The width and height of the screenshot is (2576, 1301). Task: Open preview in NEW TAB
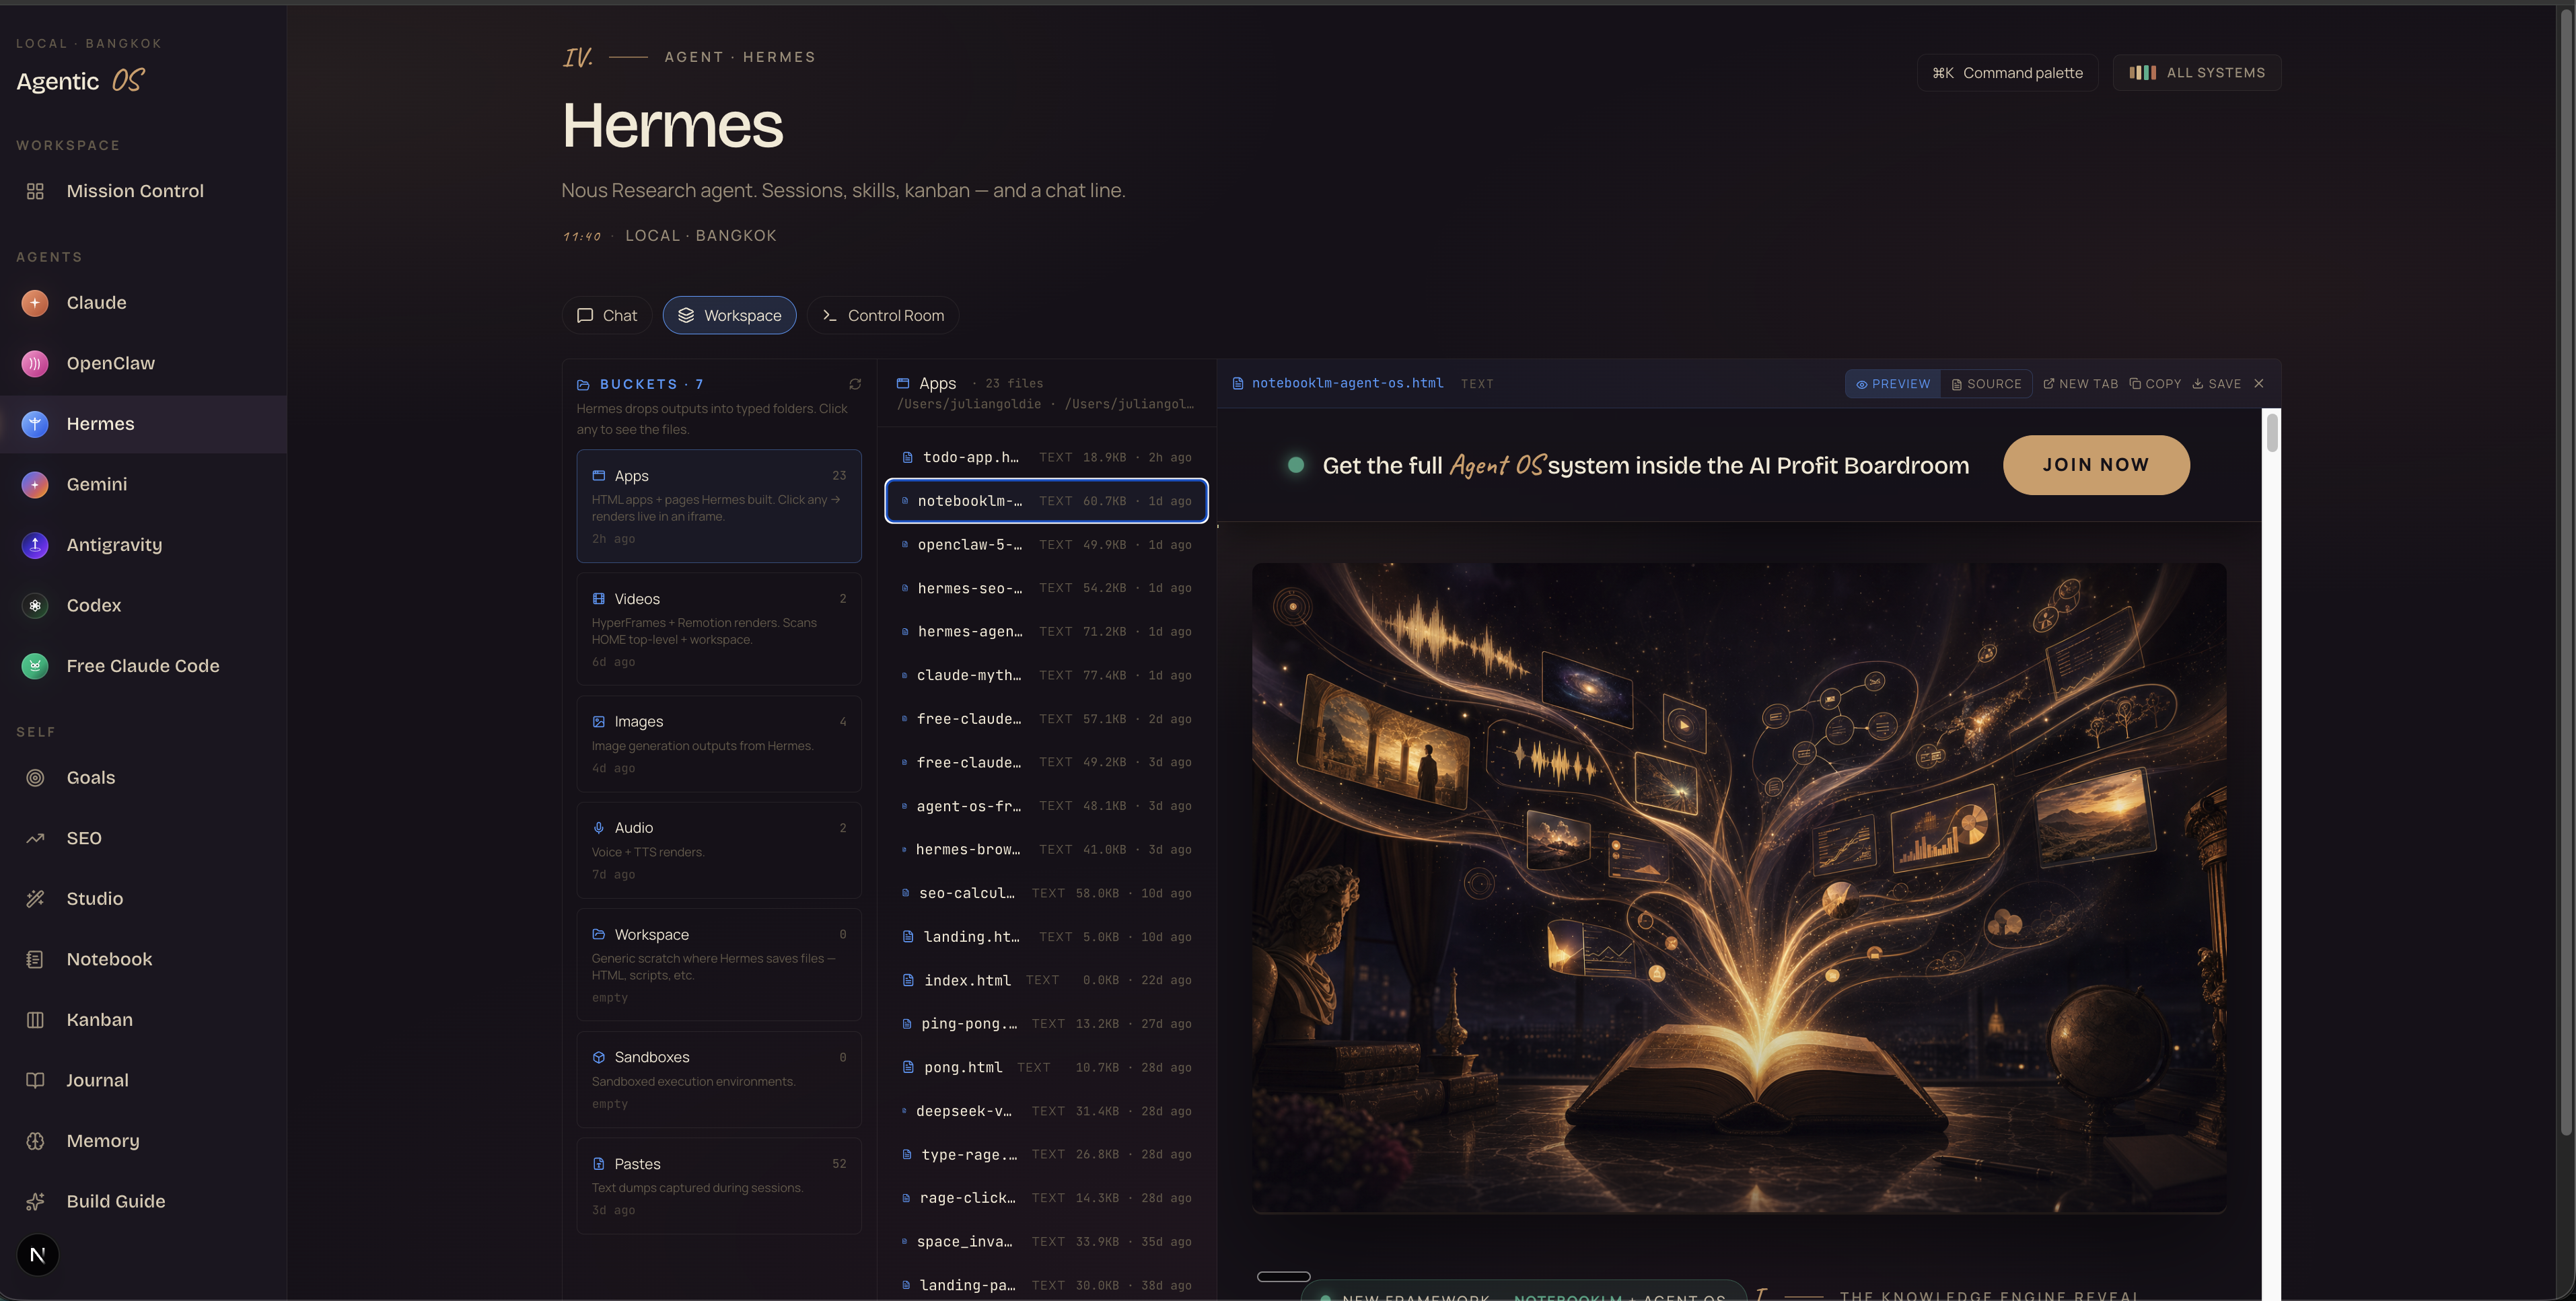pyautogui.click(x=2081, y=384)
